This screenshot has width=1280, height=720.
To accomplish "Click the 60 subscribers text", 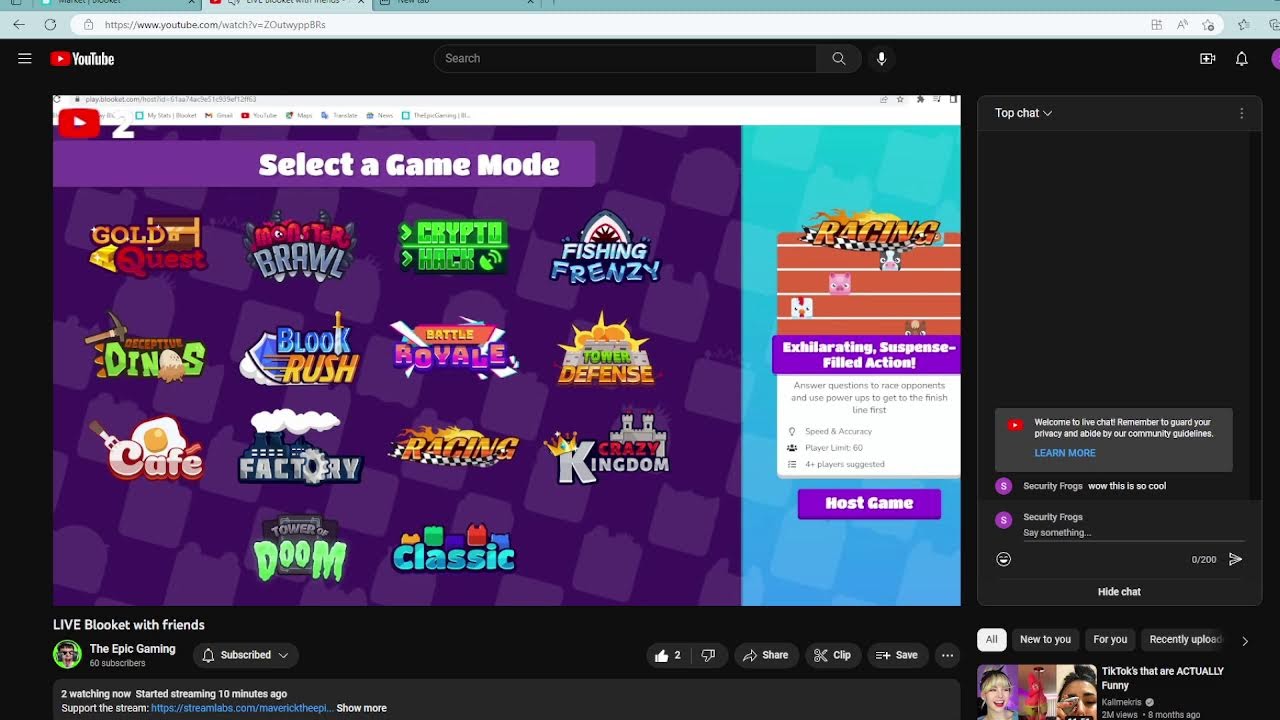I will (x=117, y=663).
